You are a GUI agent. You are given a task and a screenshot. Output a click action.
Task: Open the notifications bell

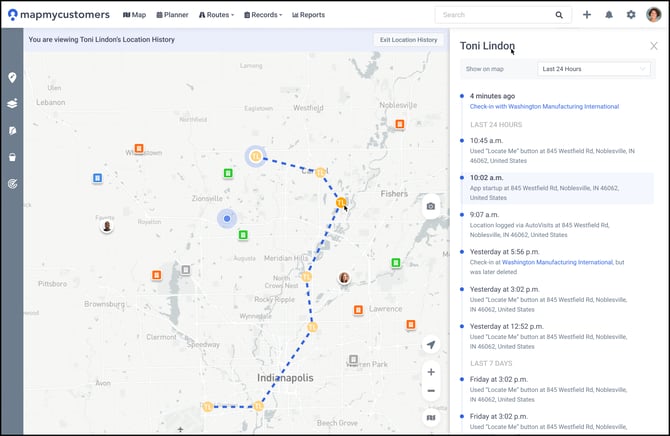click(x=609, y=15)
